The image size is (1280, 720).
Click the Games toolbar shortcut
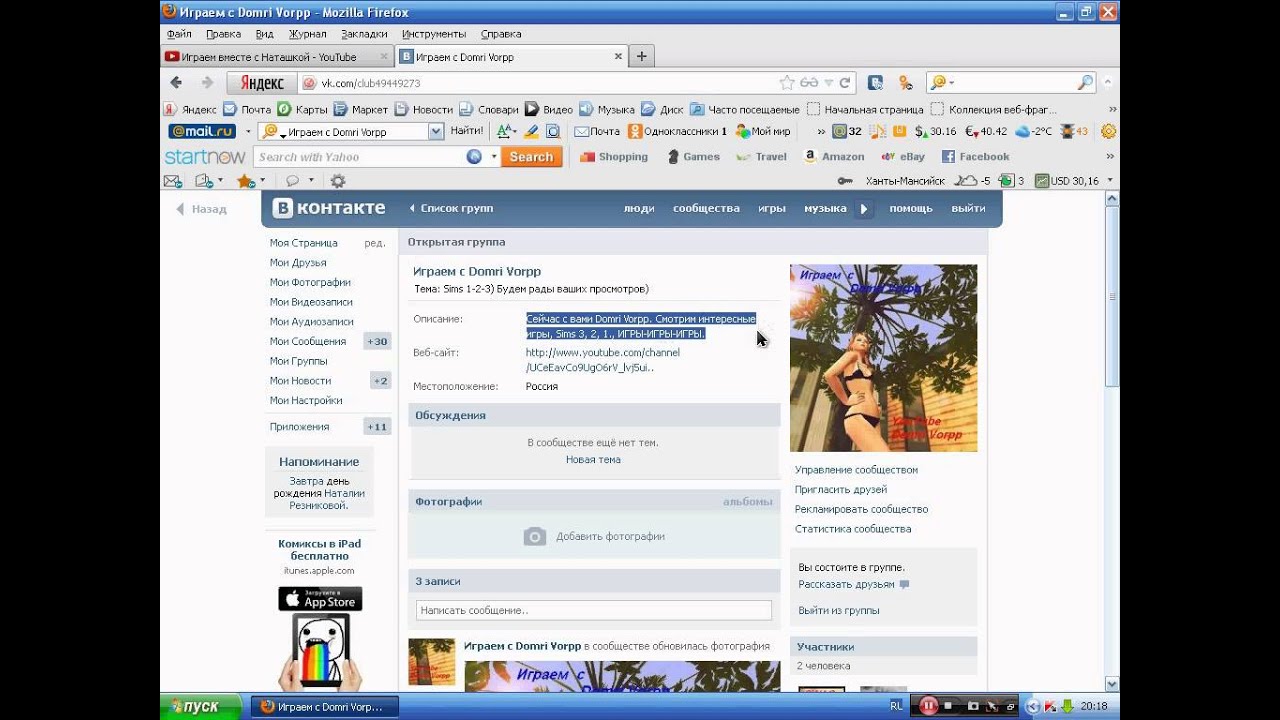(692, 157)
